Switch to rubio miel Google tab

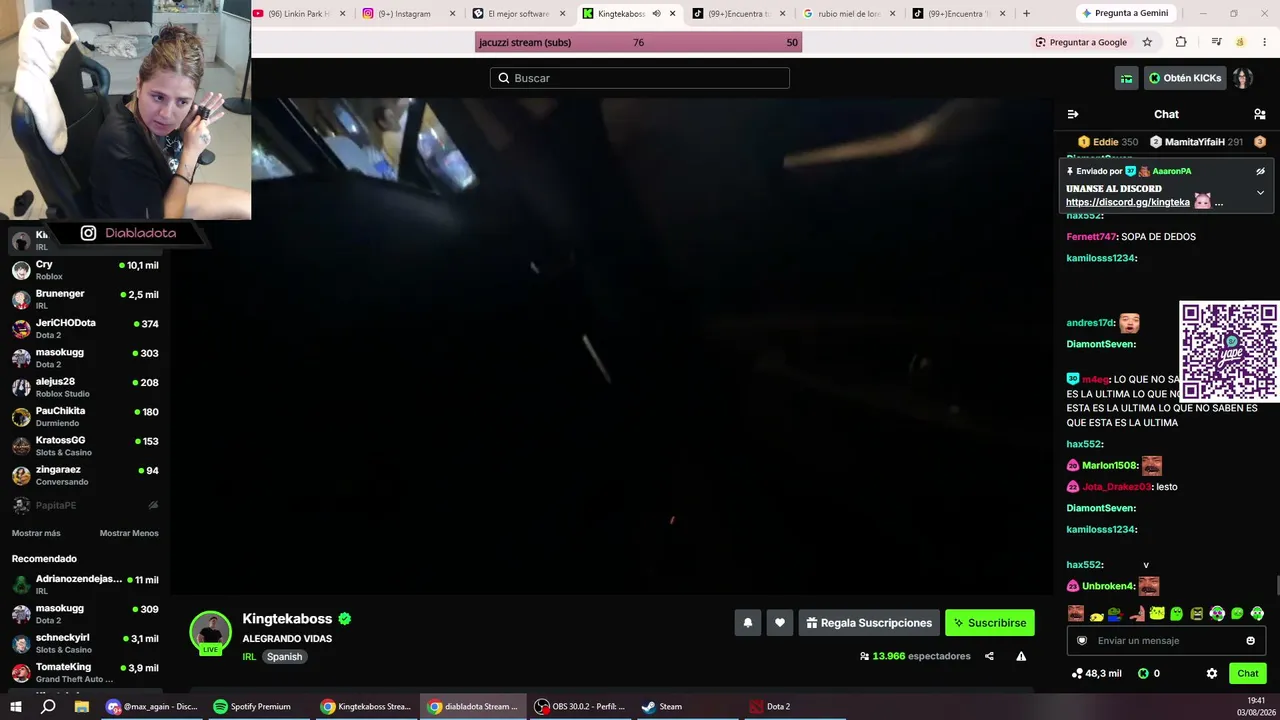point(848,14)
